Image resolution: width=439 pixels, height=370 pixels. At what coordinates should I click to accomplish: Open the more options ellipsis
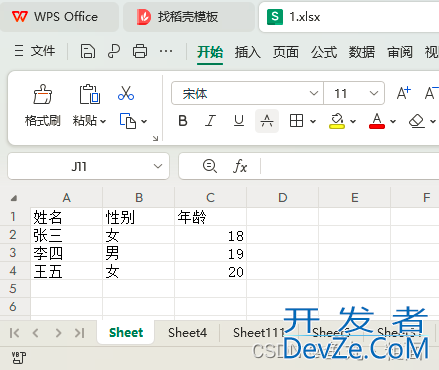(x=166, y=51)
